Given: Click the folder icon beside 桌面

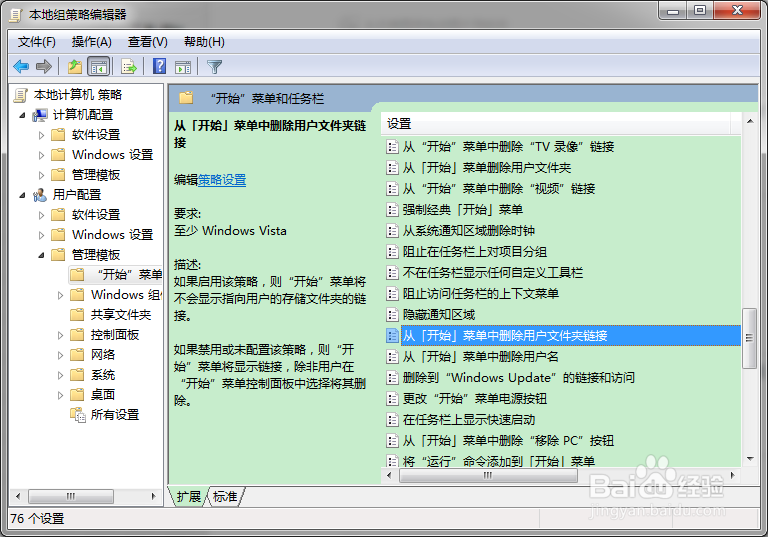Looking at the screenshot, I should 77,394.
